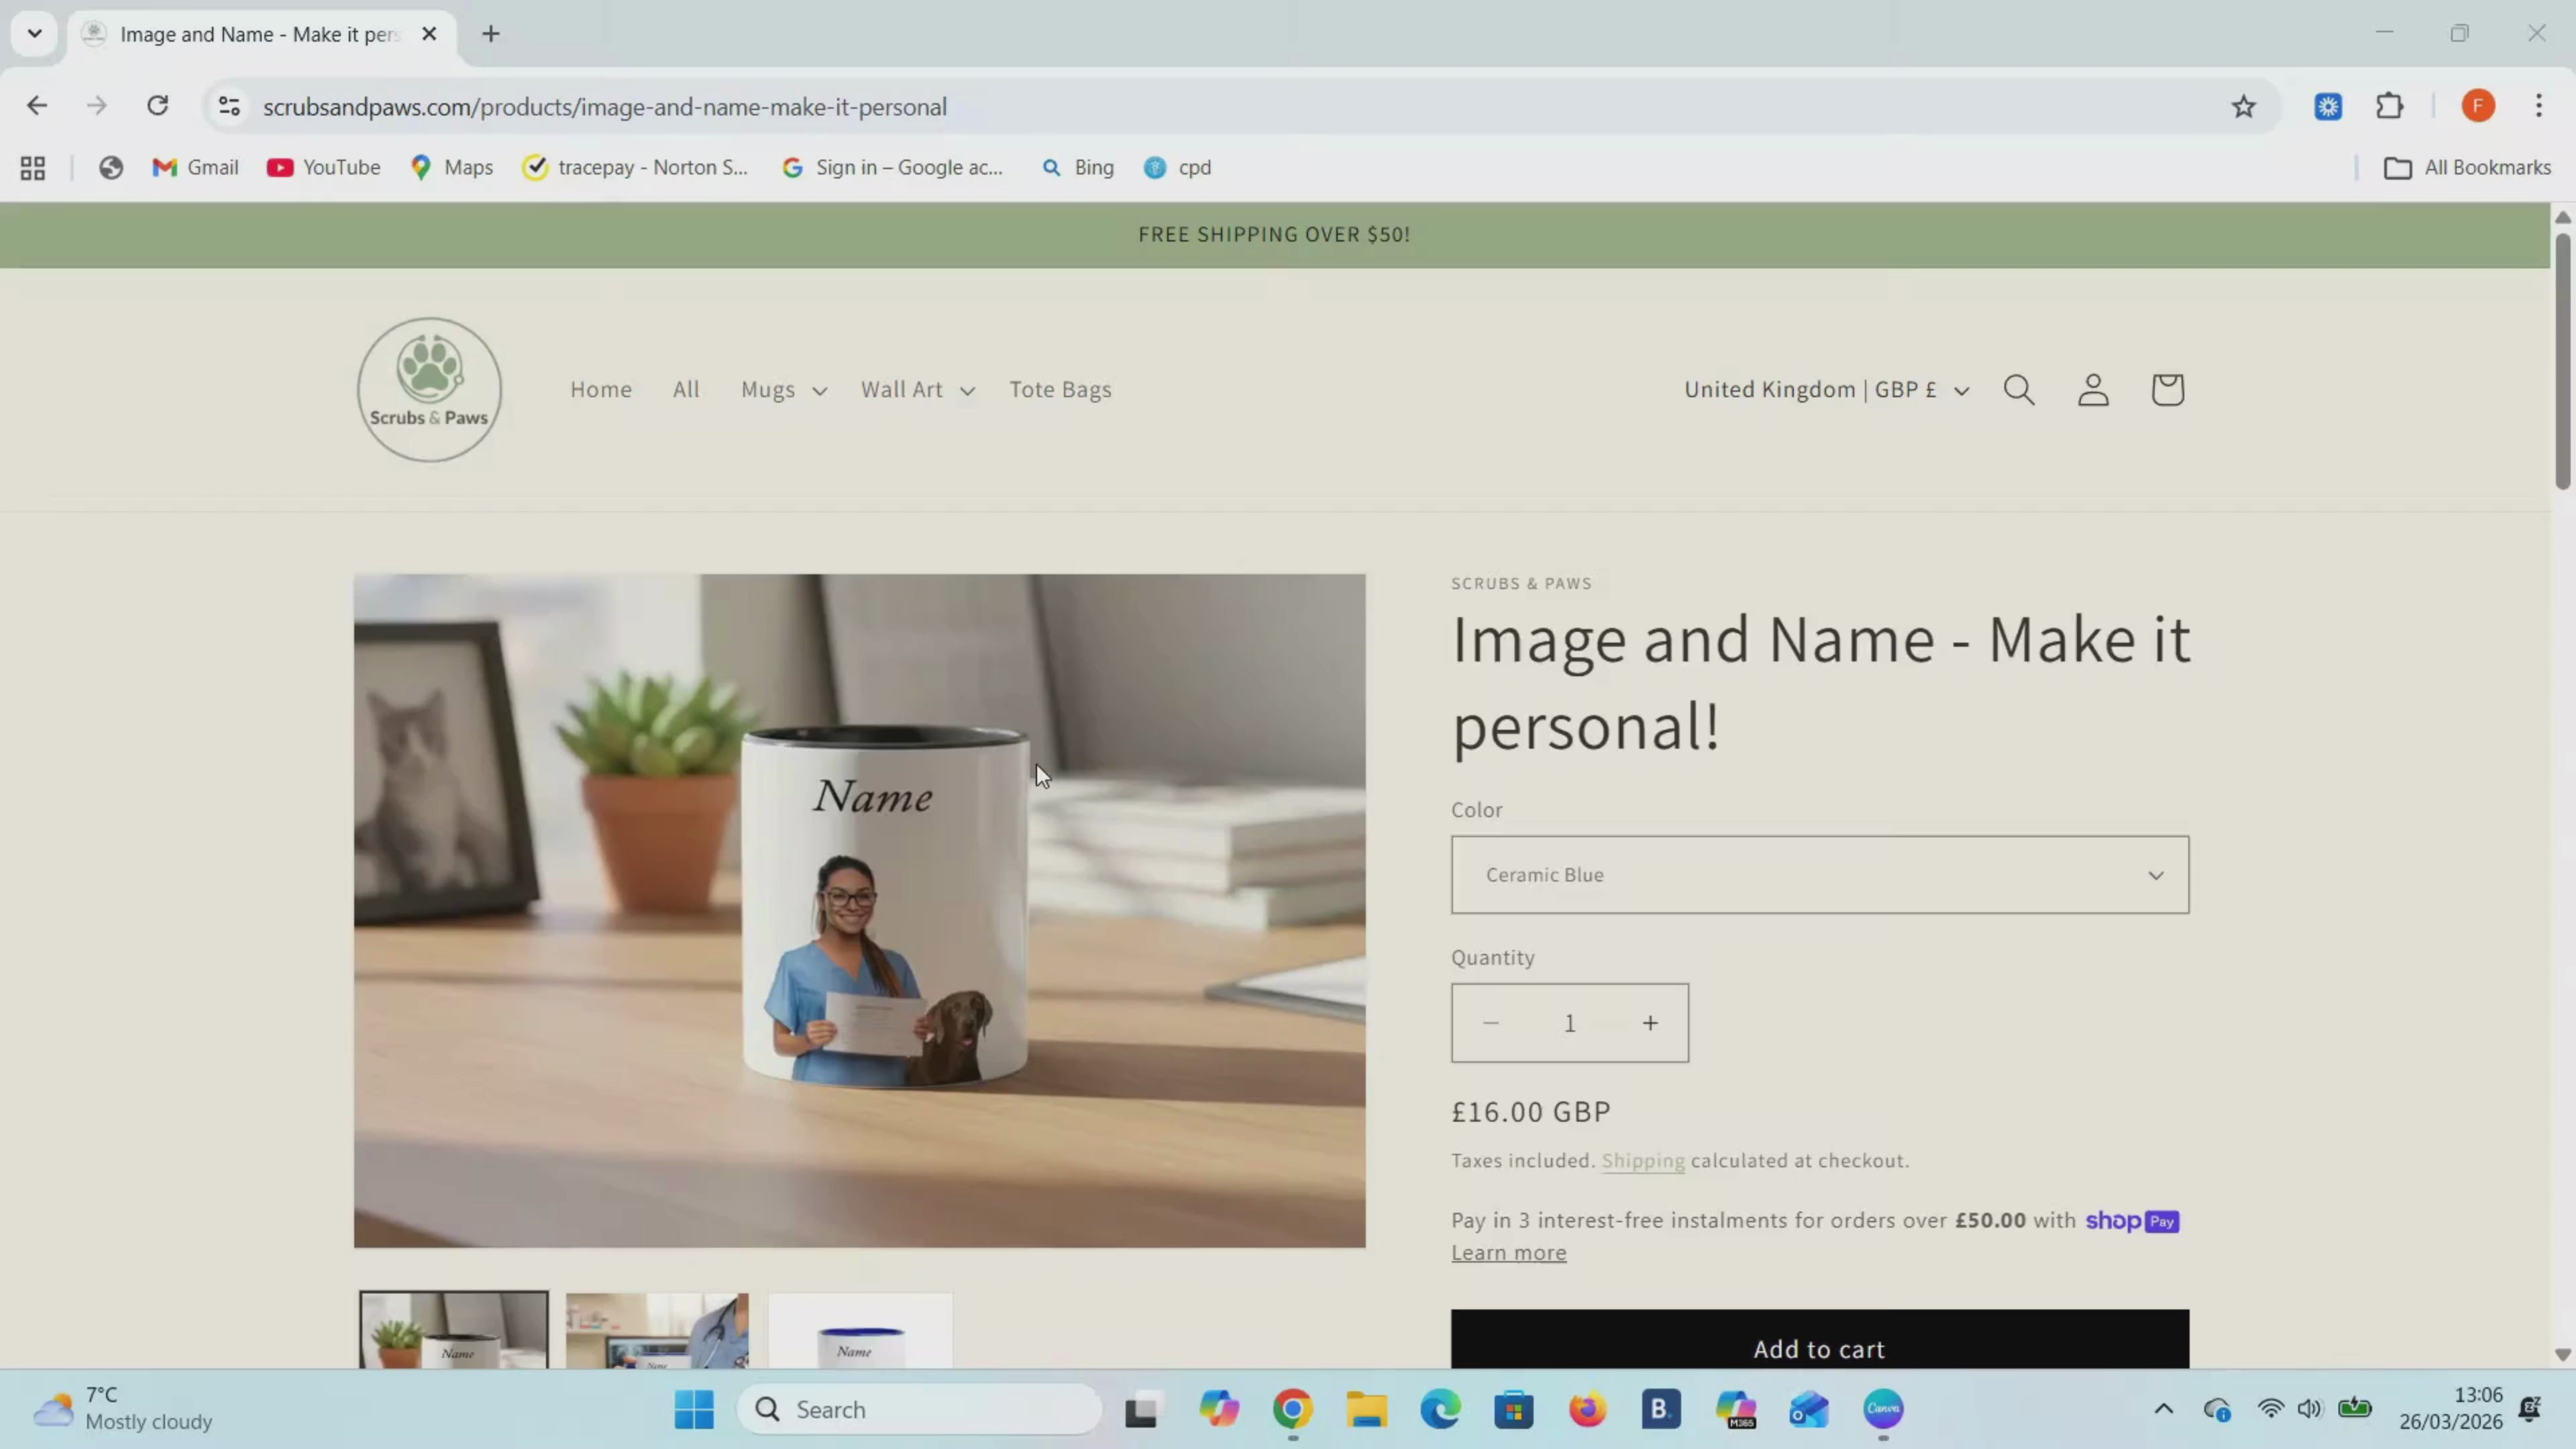Go to the All menu item
Viewport: 2576px width, 1449px height.
tap(686, 389)
